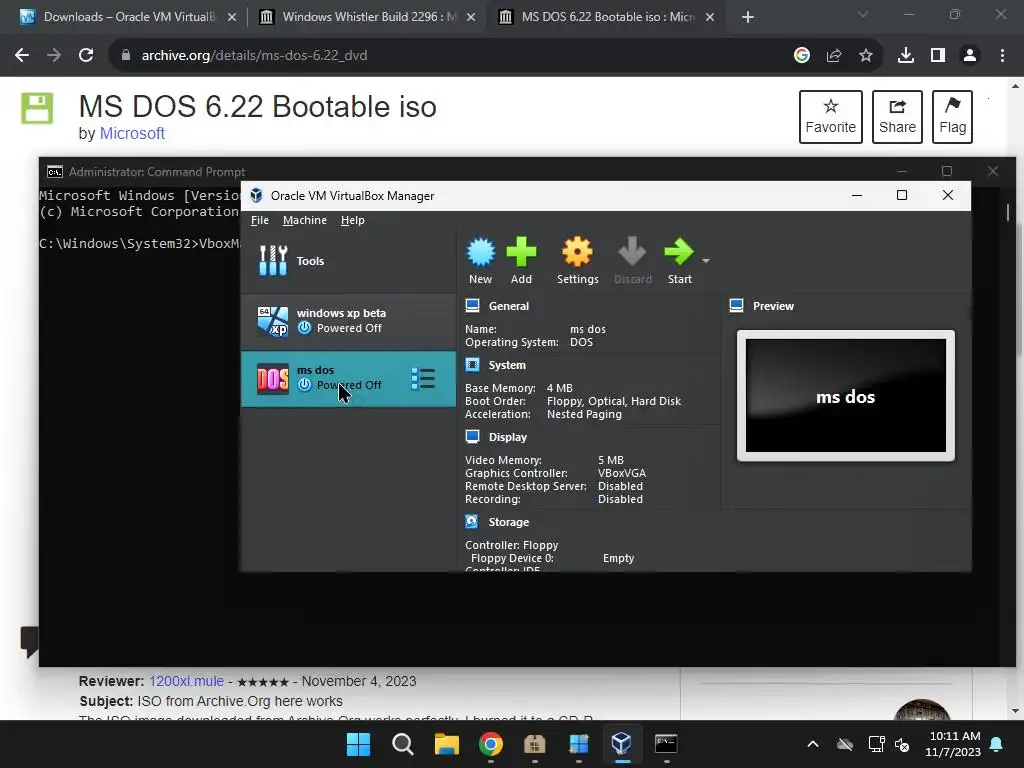Open the Windows Start menu
This screenshot has width=1024, height=768.
359,744
